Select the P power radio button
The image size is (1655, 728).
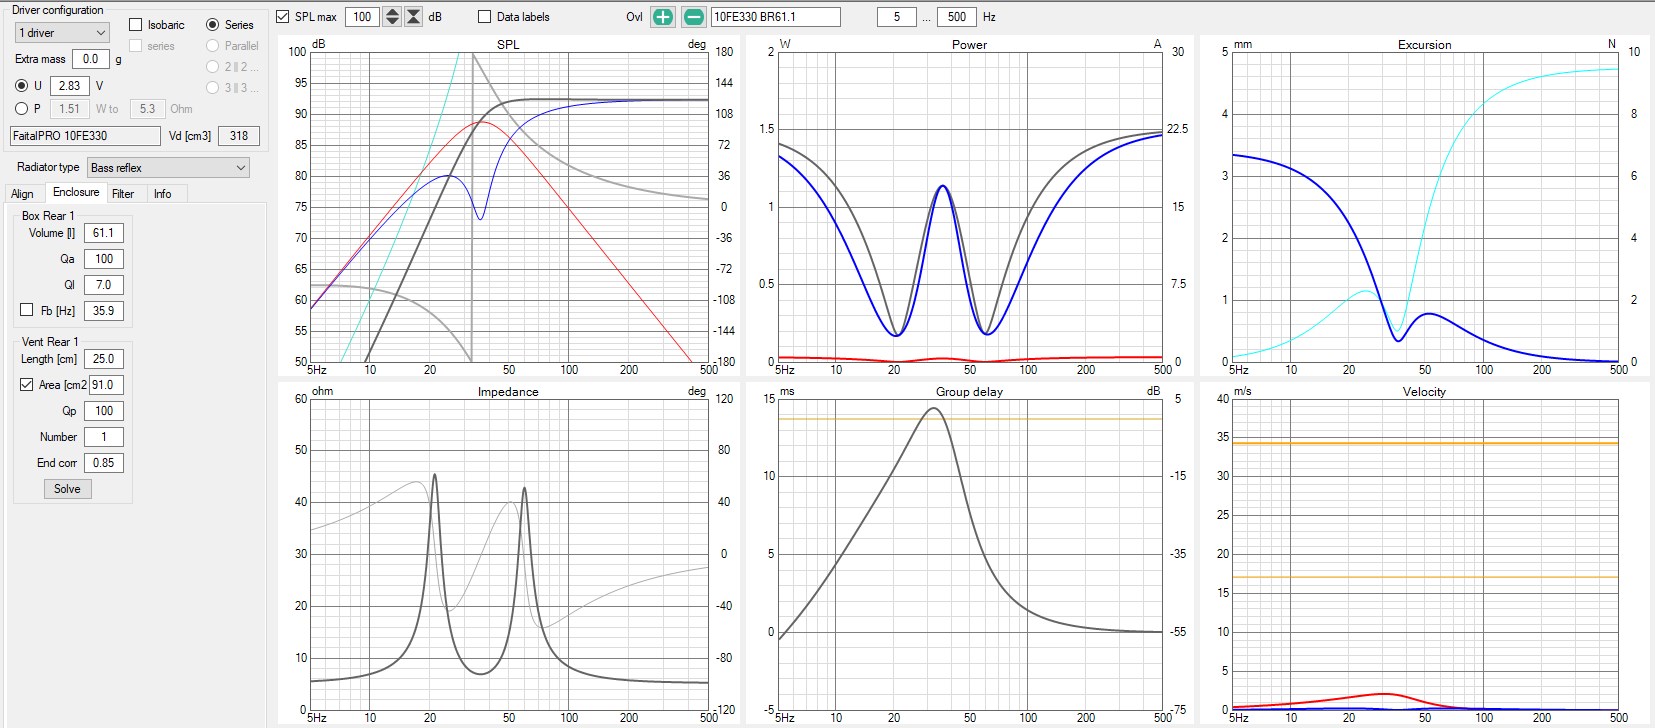point(22,109)
